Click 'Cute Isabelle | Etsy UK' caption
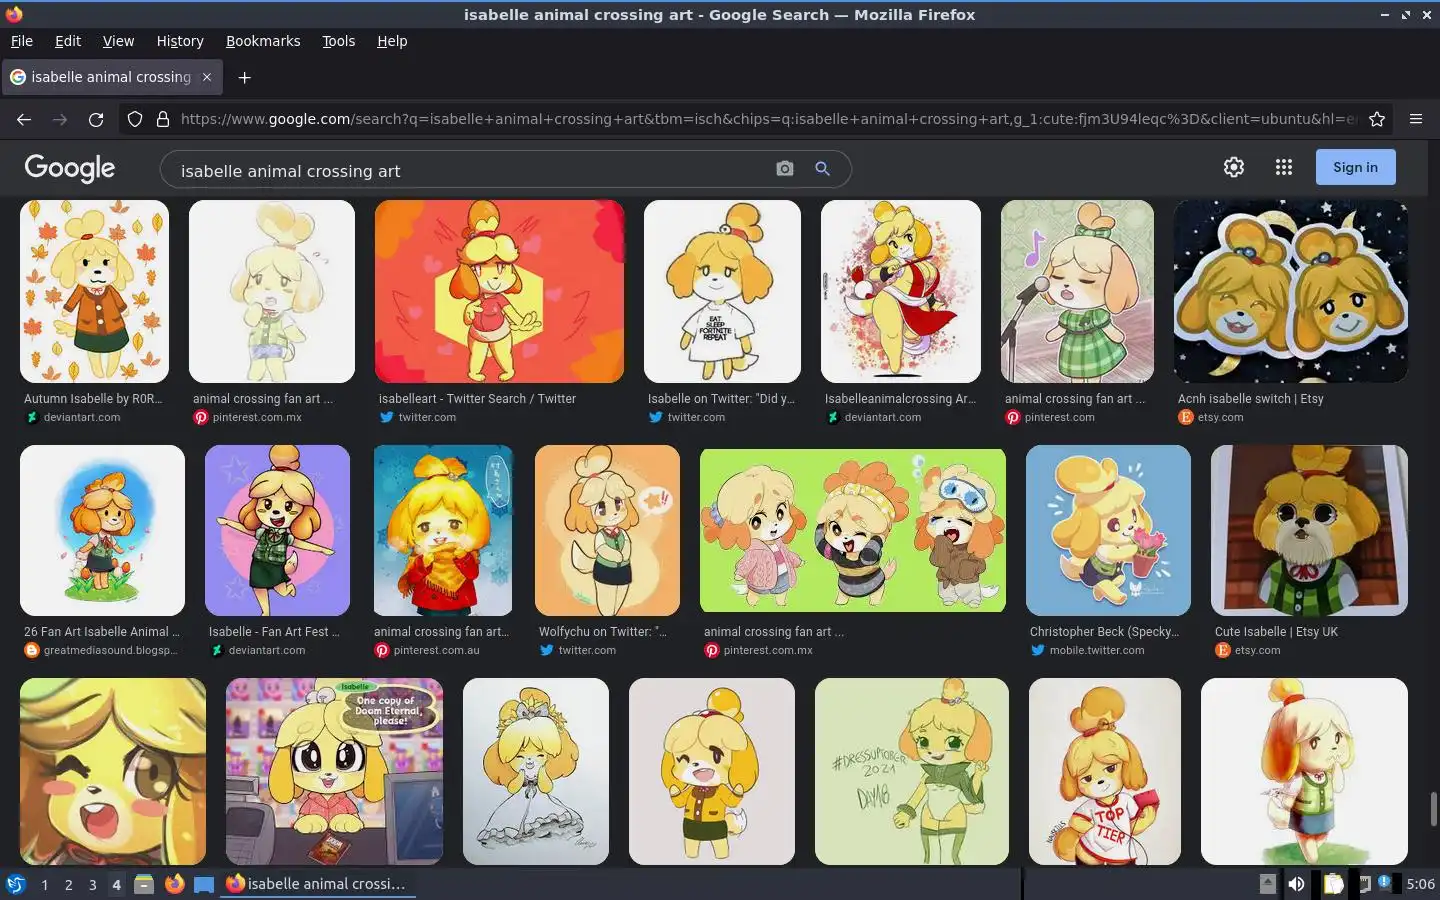Screen dimensions: 1440x900 tap(1276, 632)
